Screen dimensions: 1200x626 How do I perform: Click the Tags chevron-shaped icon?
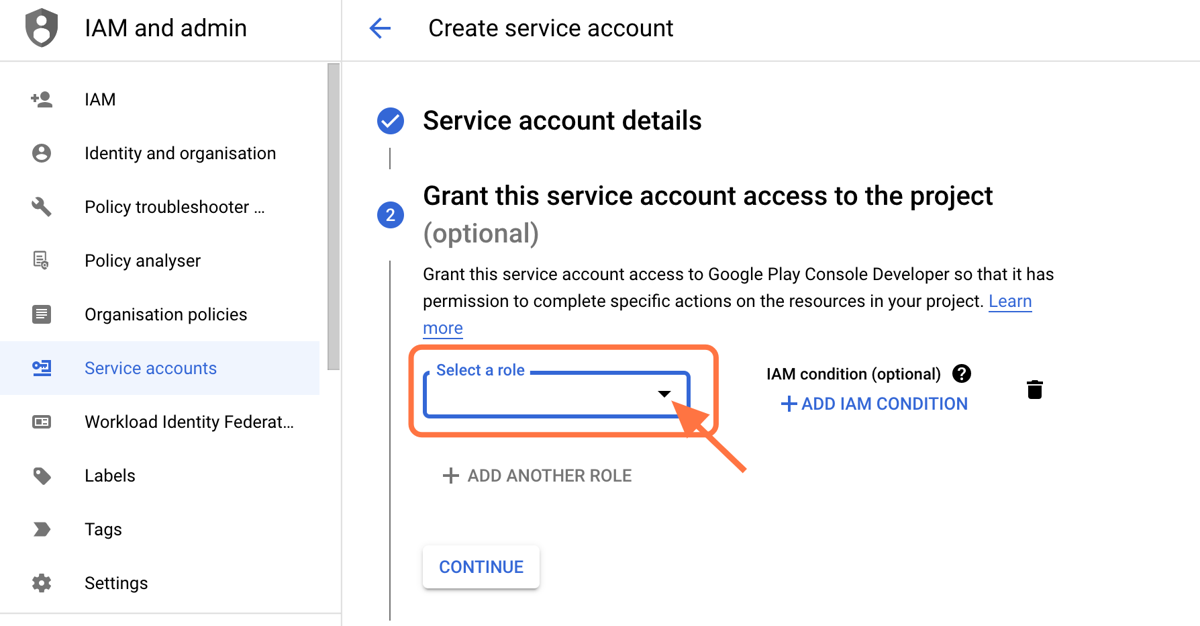tap(41, 529)
